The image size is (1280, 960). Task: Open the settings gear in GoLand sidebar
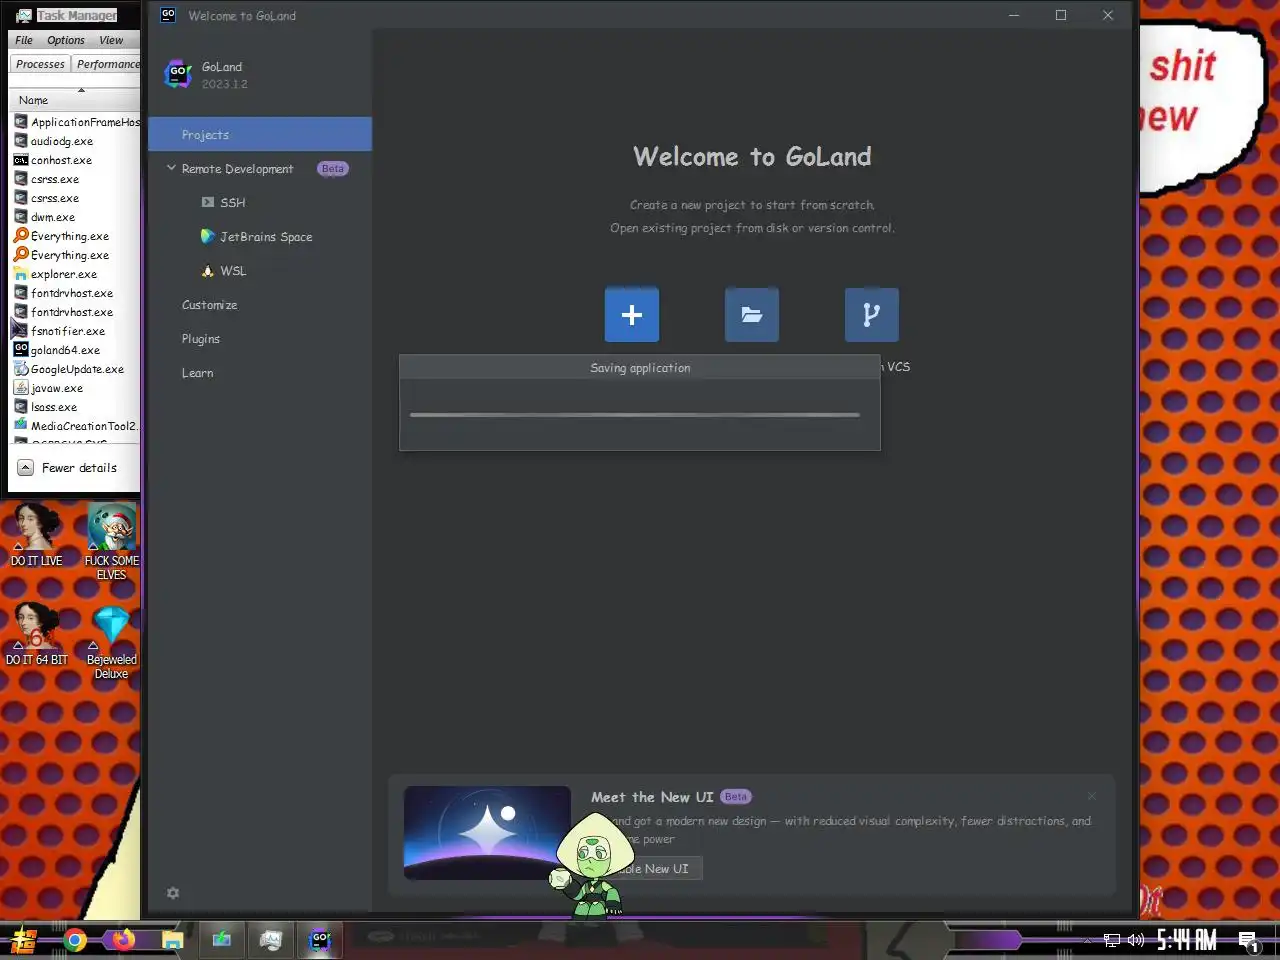(173, 893)
